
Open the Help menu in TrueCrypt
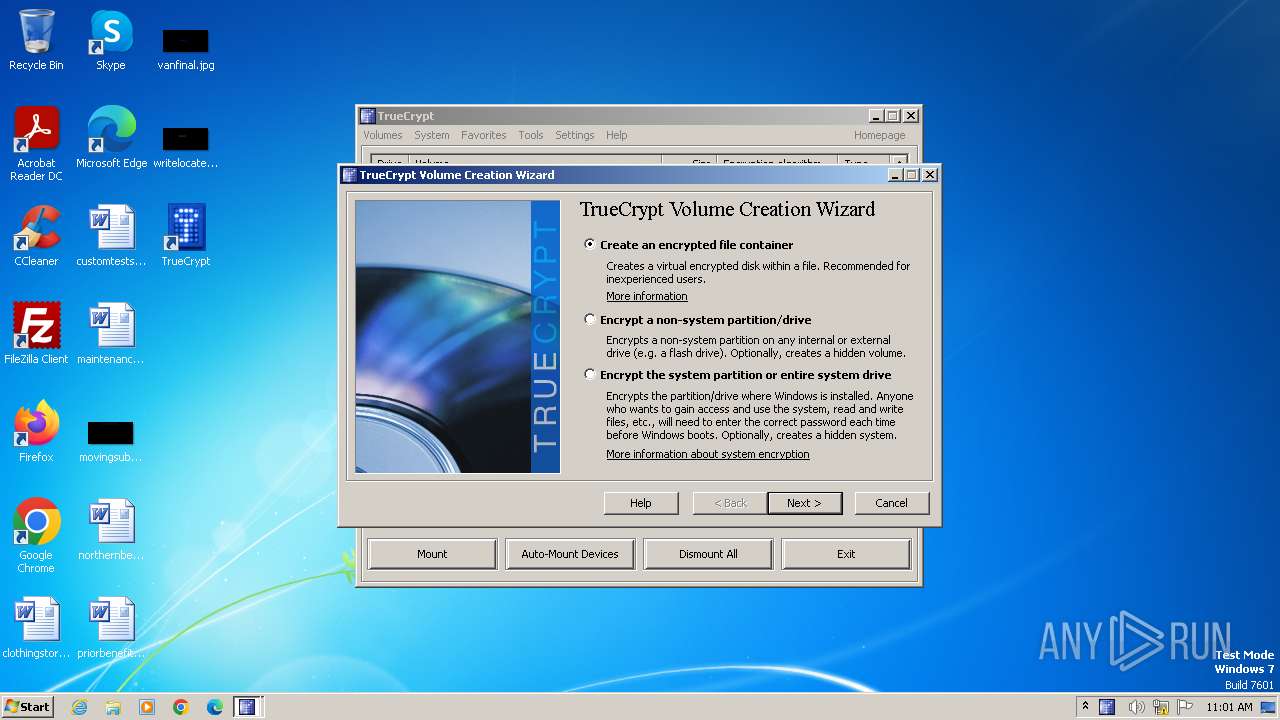click(617, 135)
